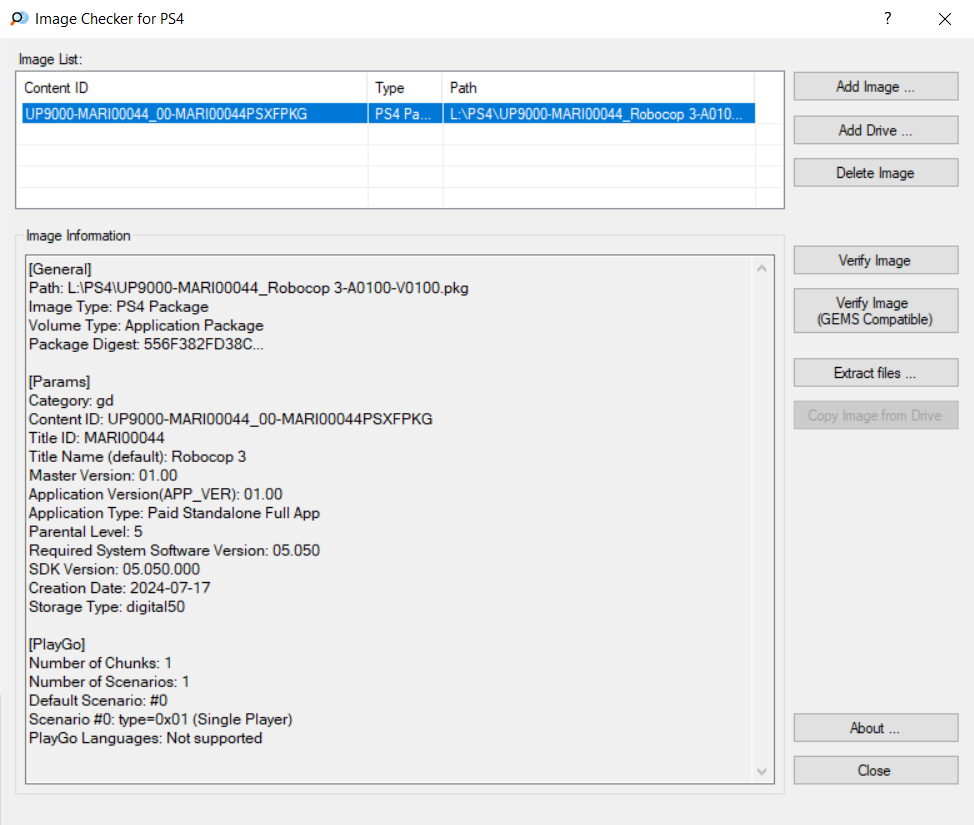The image size is (974, 825).
Task: Run Verify Image (GEMS Compatible)
Action: click(875, 311)
